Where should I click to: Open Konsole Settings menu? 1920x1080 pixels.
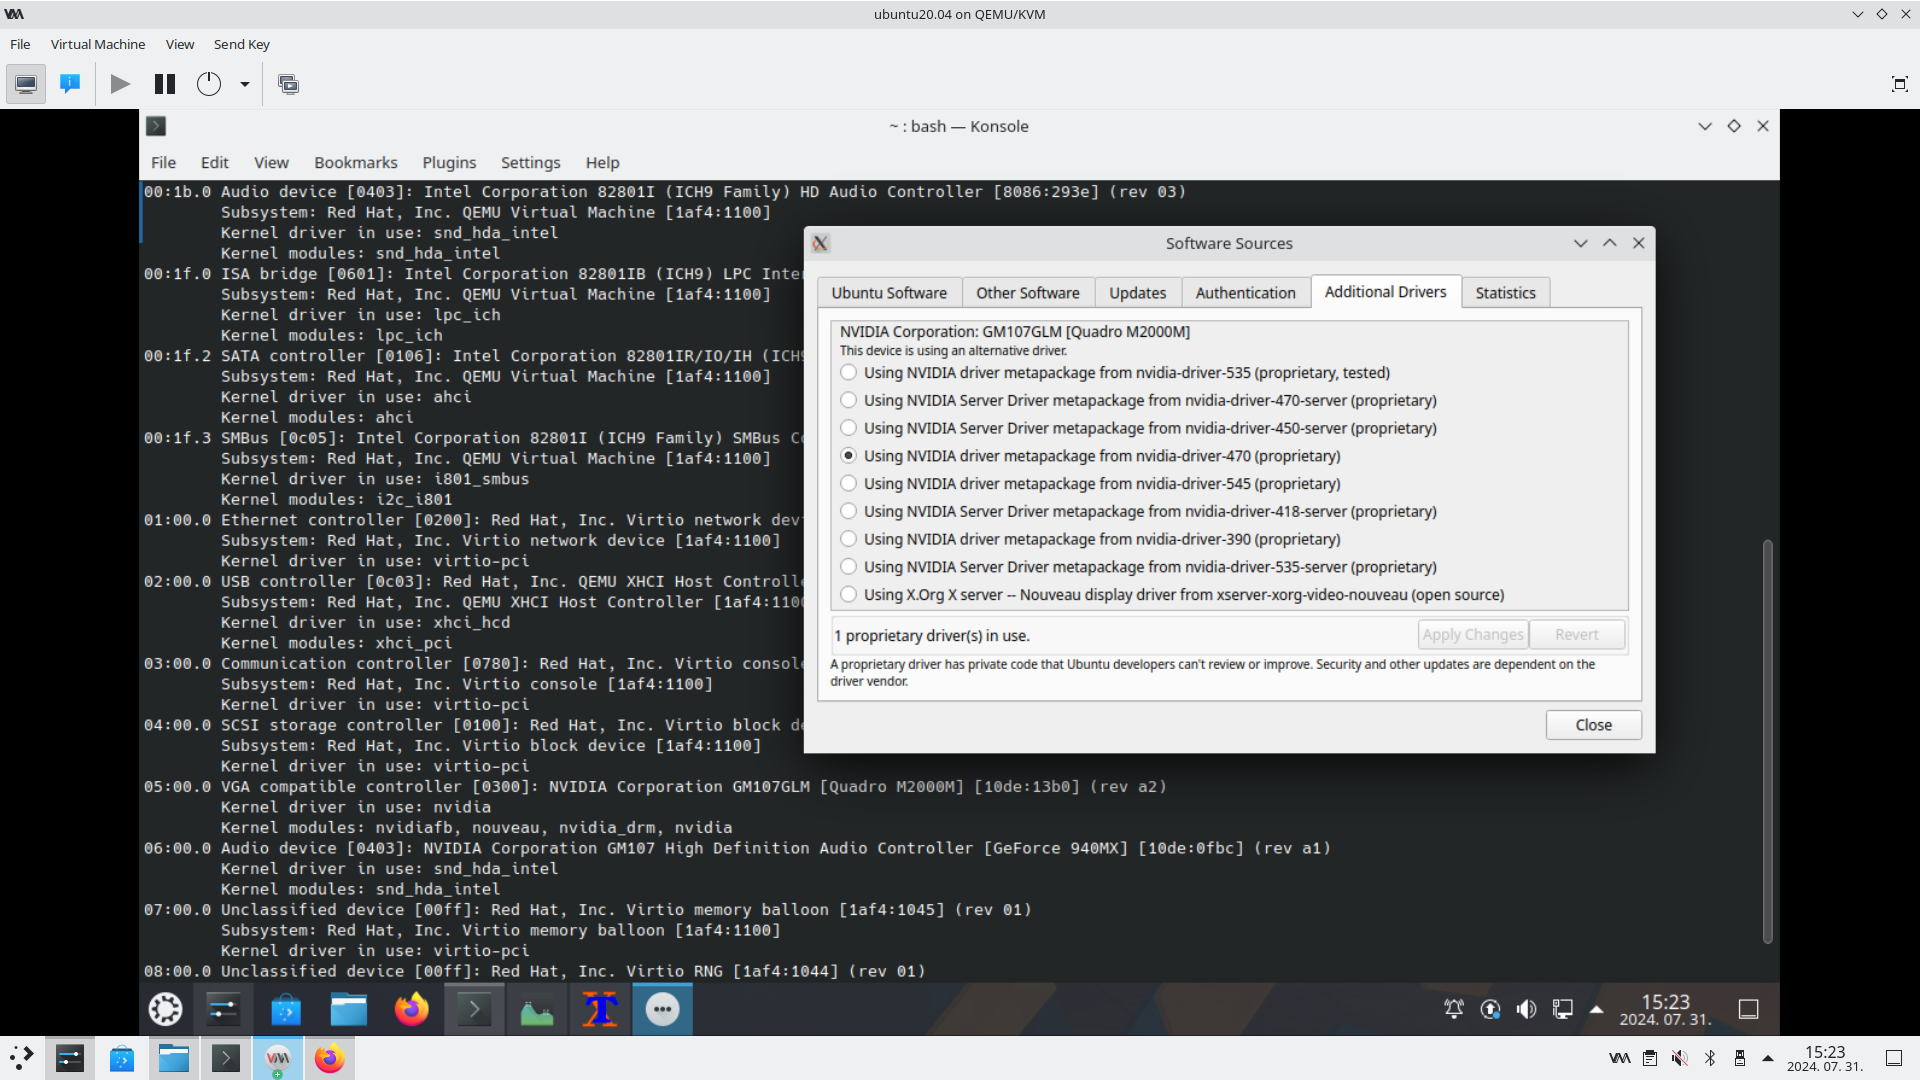530,162
